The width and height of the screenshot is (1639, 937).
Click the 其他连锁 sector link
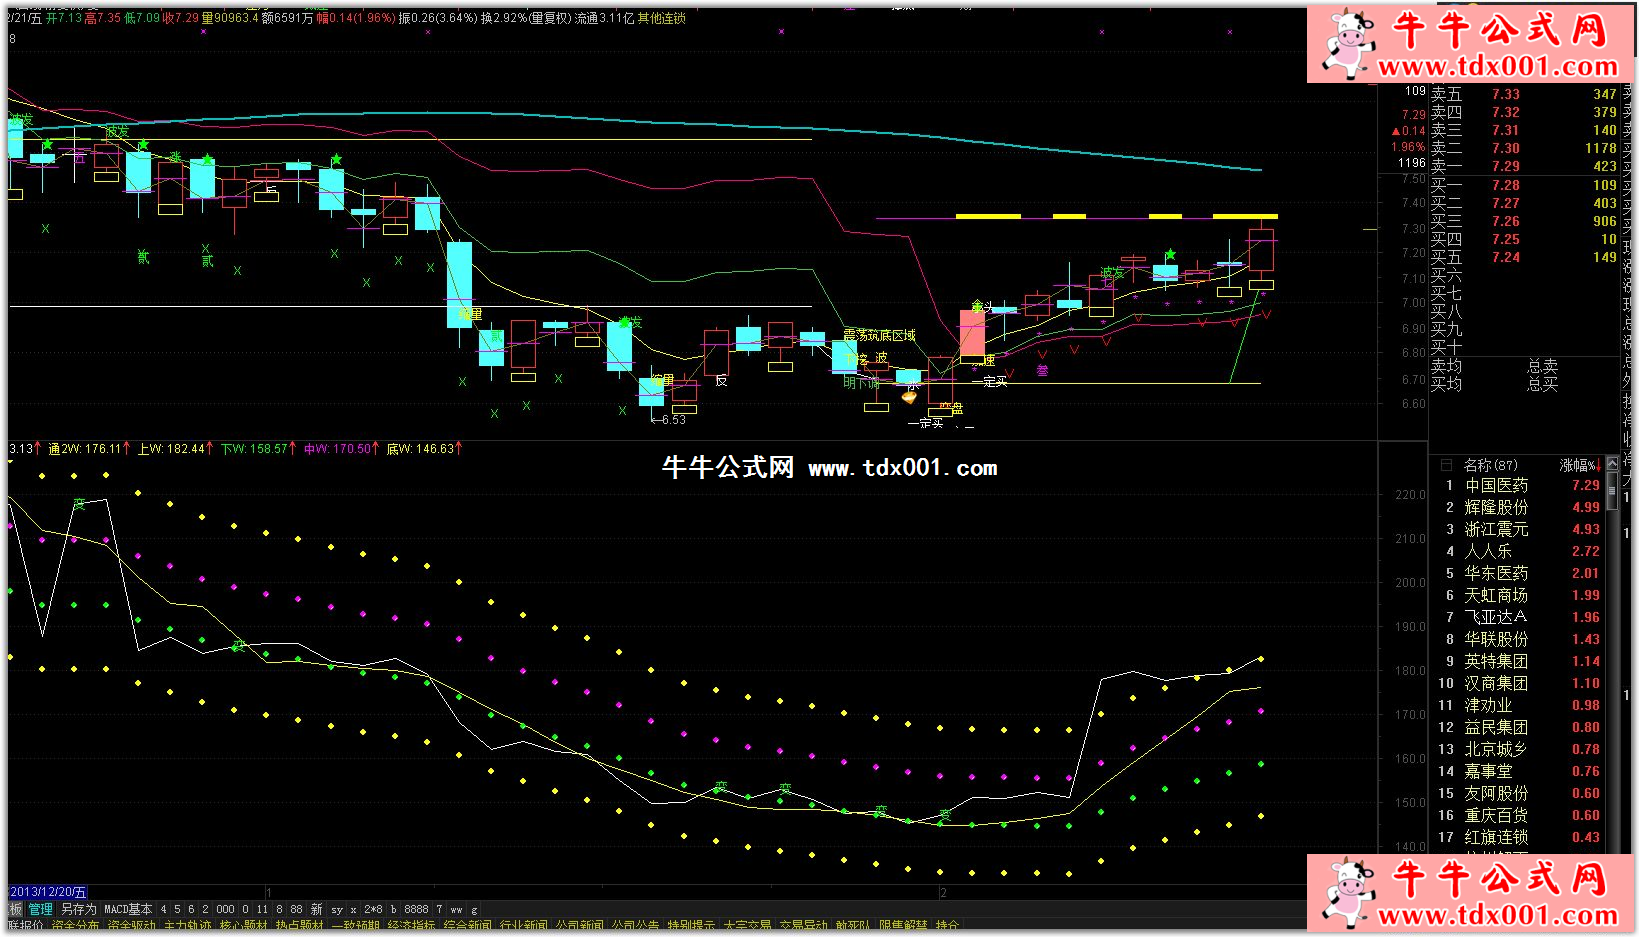pos(662,18)
